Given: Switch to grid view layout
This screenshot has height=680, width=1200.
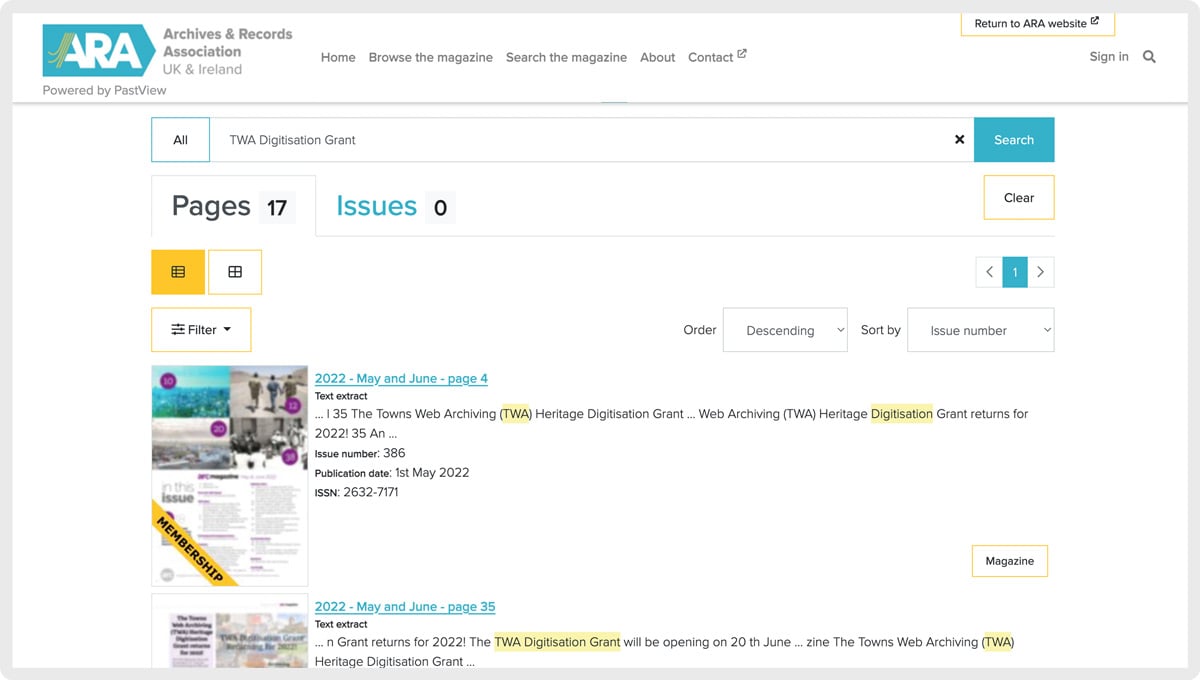Looking at the screenshot, I should 235,272.
